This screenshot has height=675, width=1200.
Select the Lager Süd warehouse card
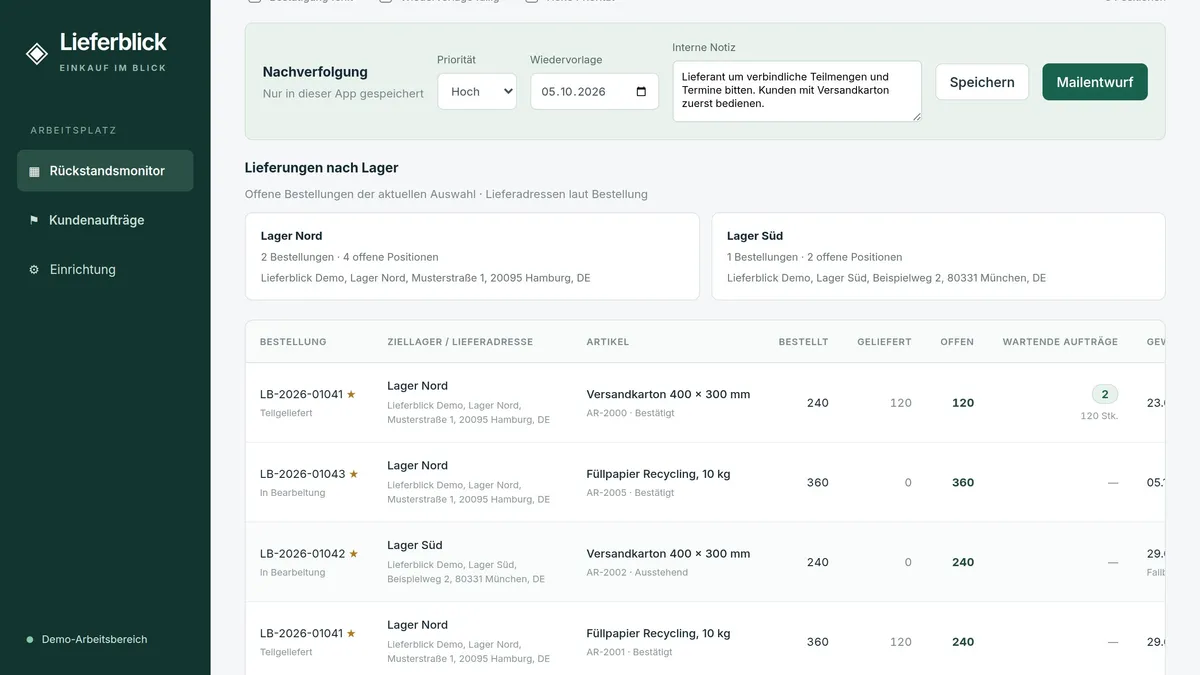click(938, 256)
